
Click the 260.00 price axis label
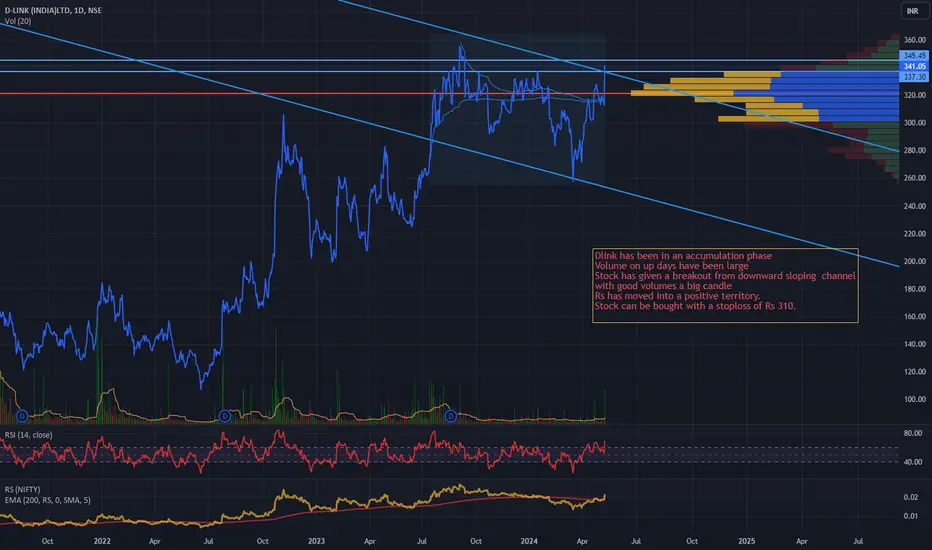click(x=915, y=178)
